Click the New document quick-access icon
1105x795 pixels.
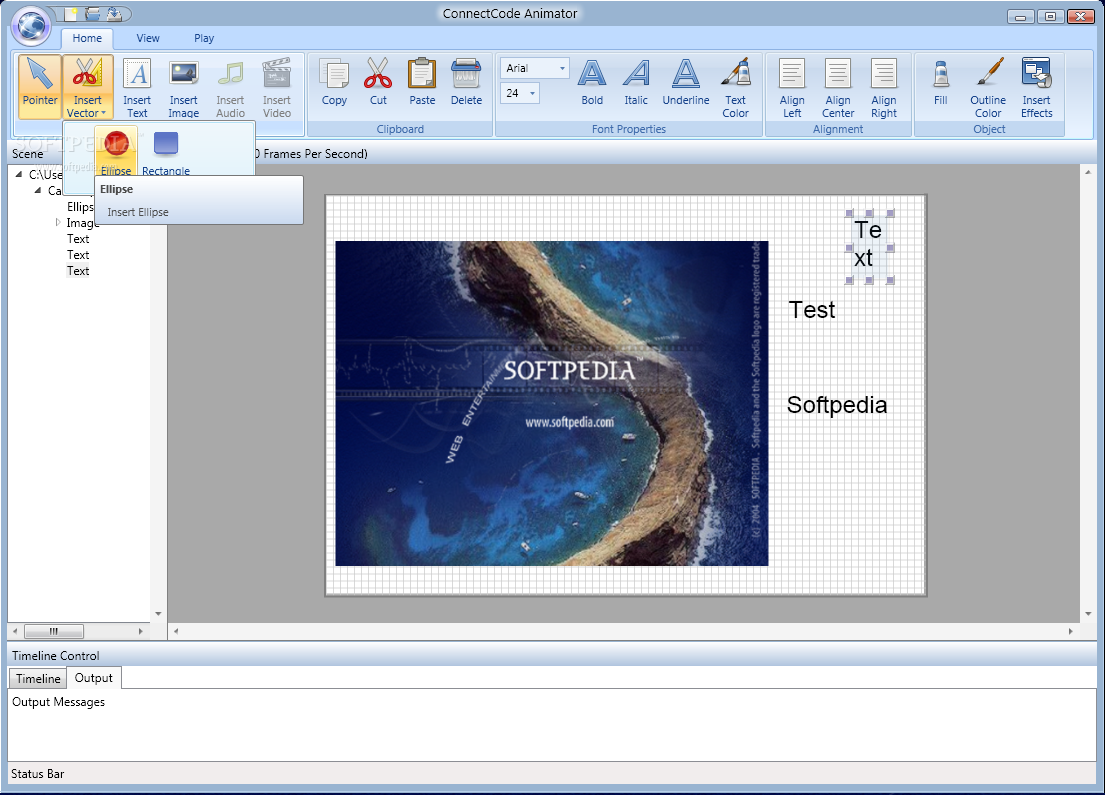pyautogui.click(x=71, y=13)
